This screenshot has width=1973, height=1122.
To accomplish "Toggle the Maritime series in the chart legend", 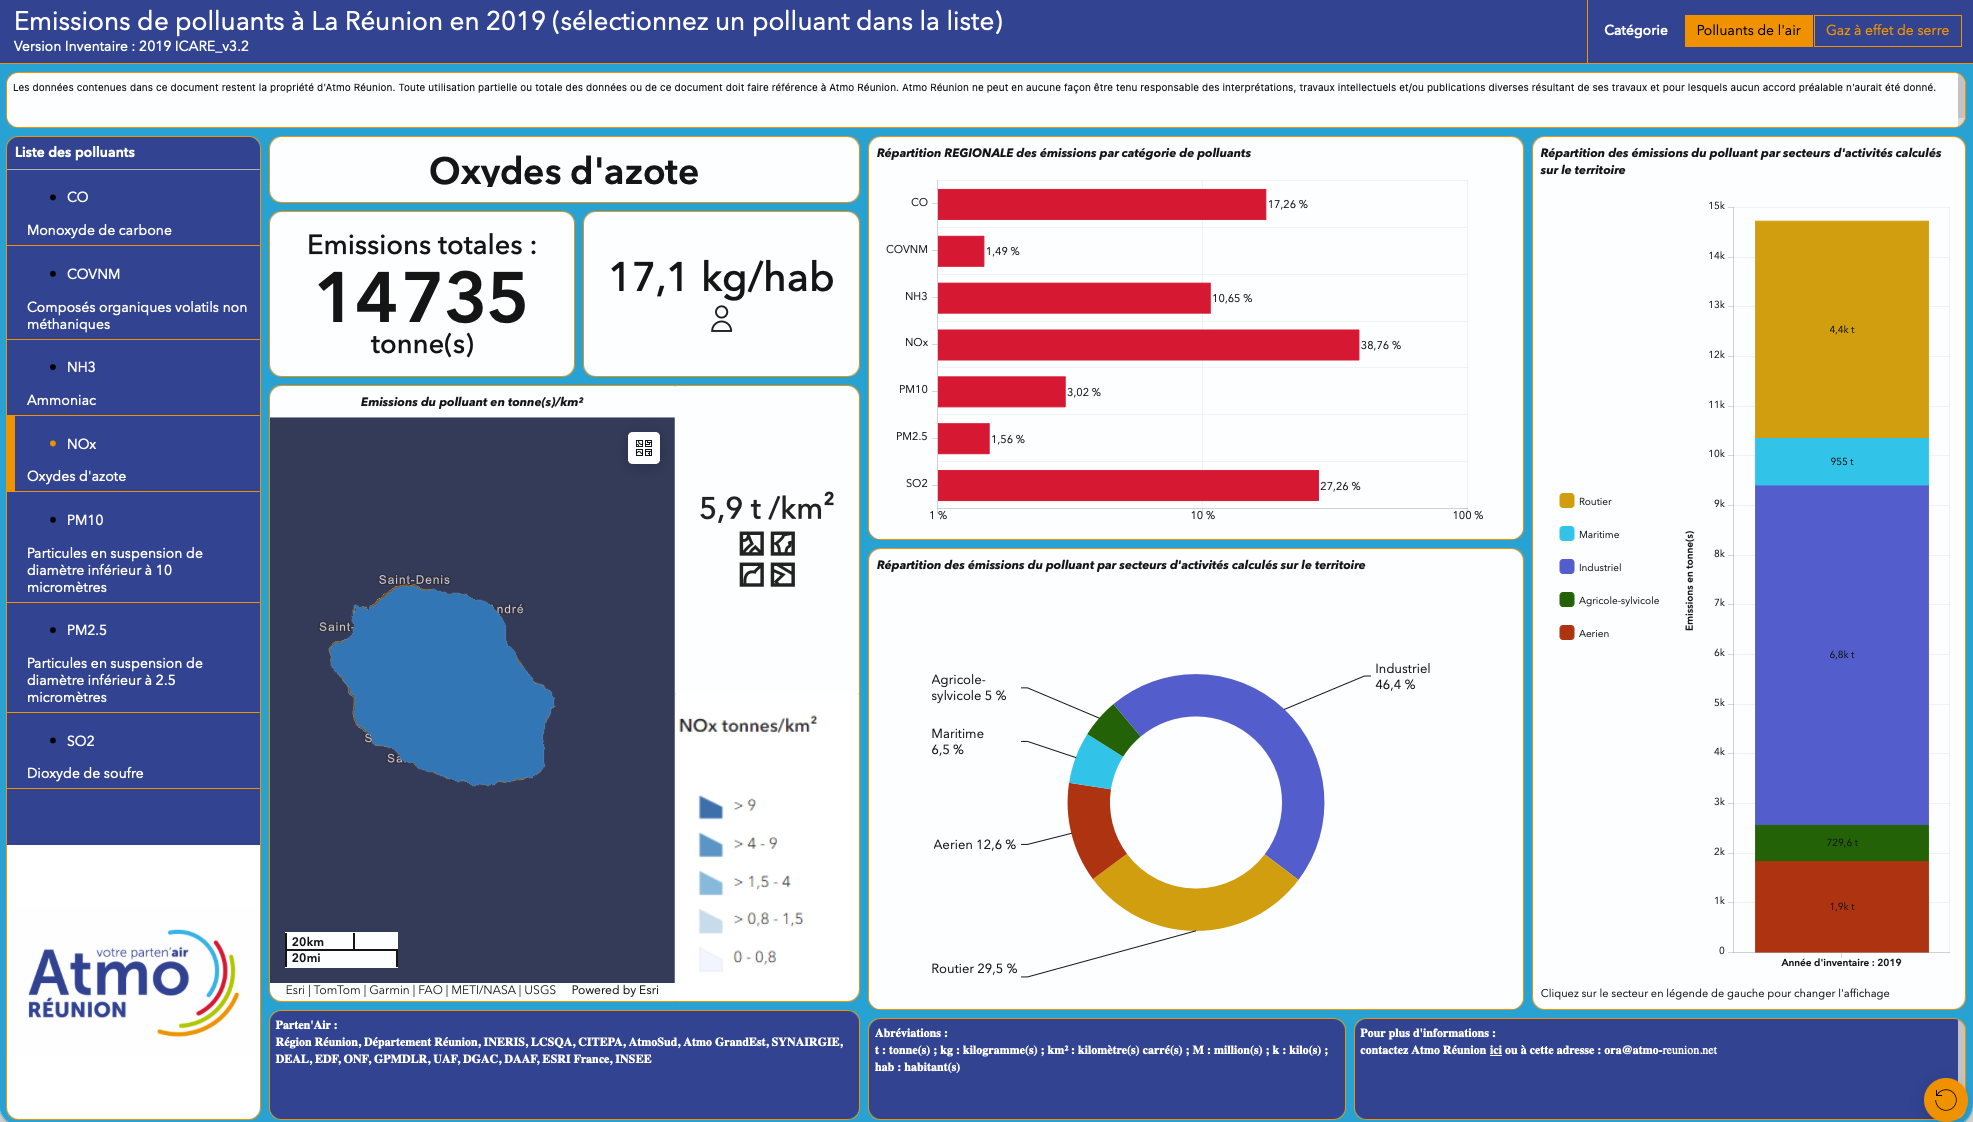I will pyautogui.click(x=1589, y=534).
